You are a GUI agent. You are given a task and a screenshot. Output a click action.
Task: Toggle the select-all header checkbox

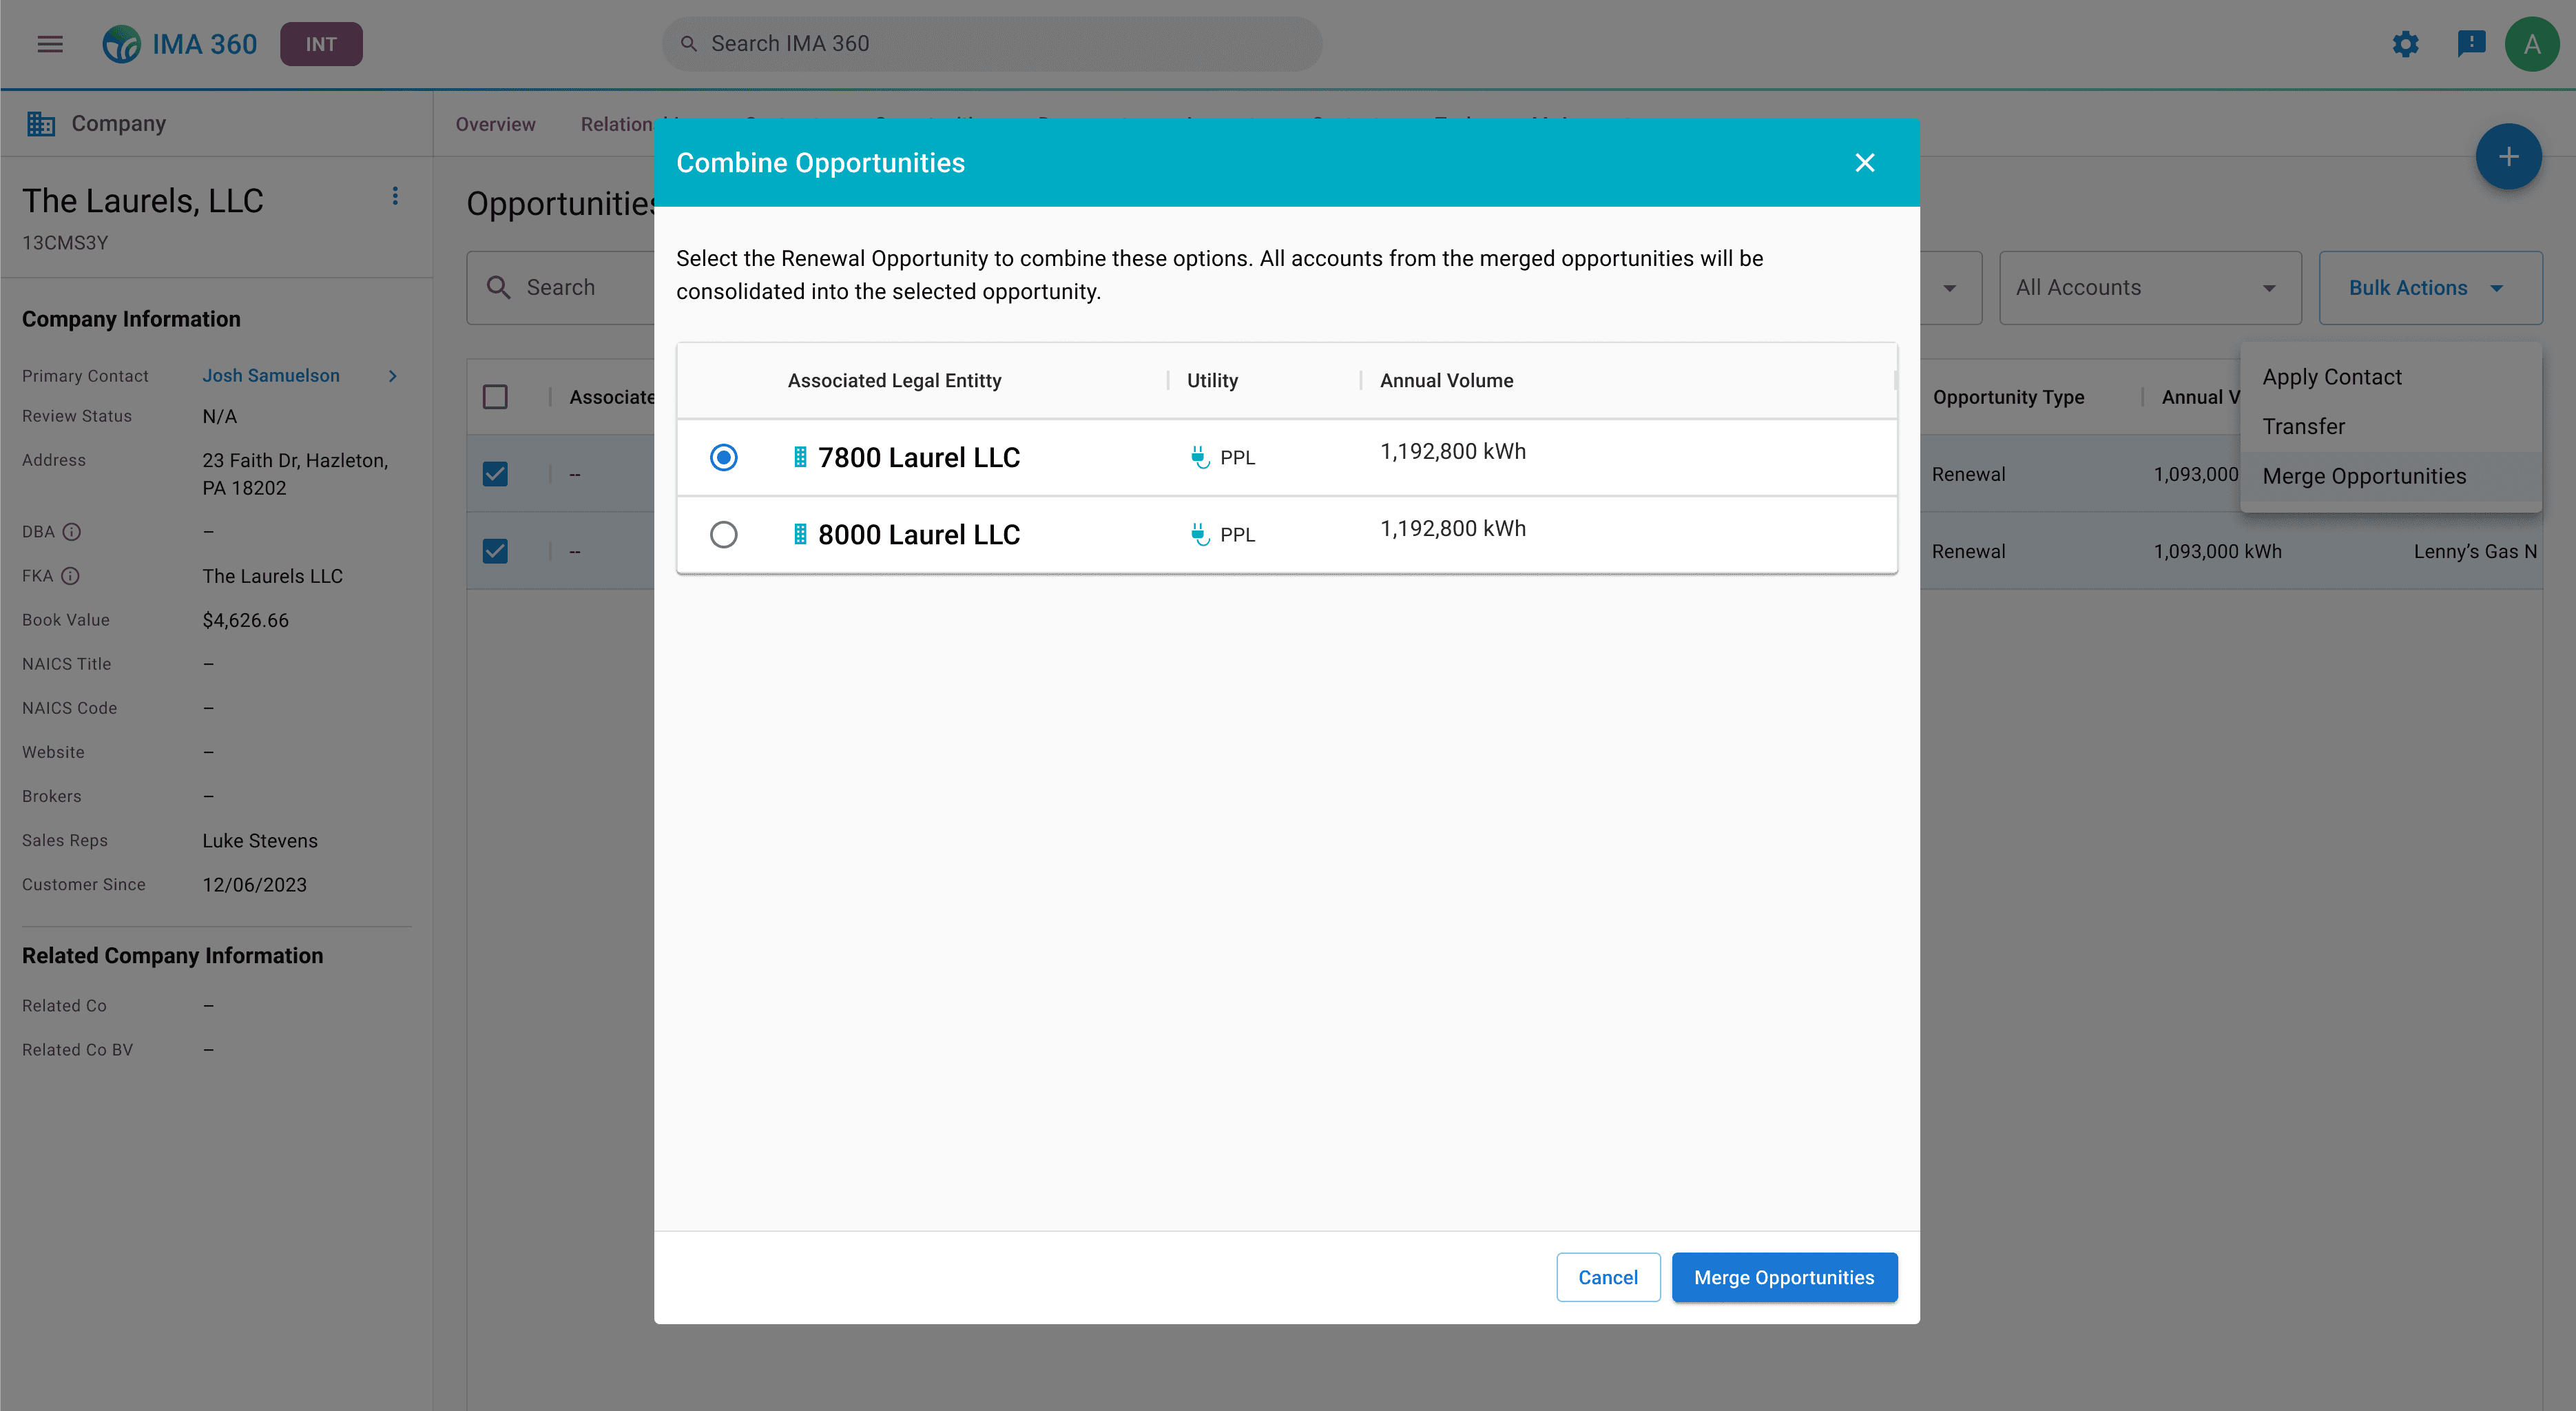[x=495, y=397]
